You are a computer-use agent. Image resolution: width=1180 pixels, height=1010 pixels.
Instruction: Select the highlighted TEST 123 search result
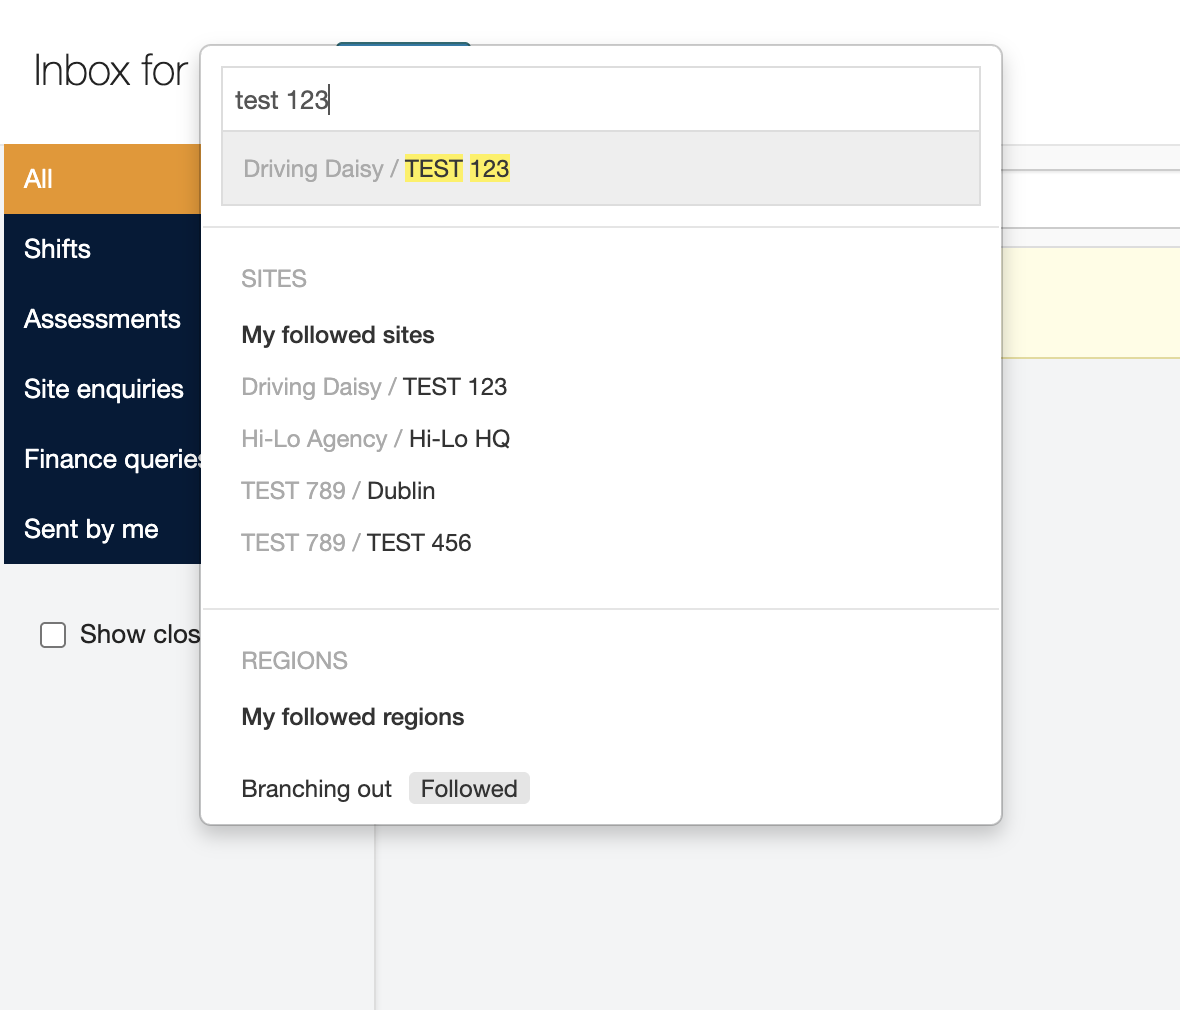(x=600, y=169)
